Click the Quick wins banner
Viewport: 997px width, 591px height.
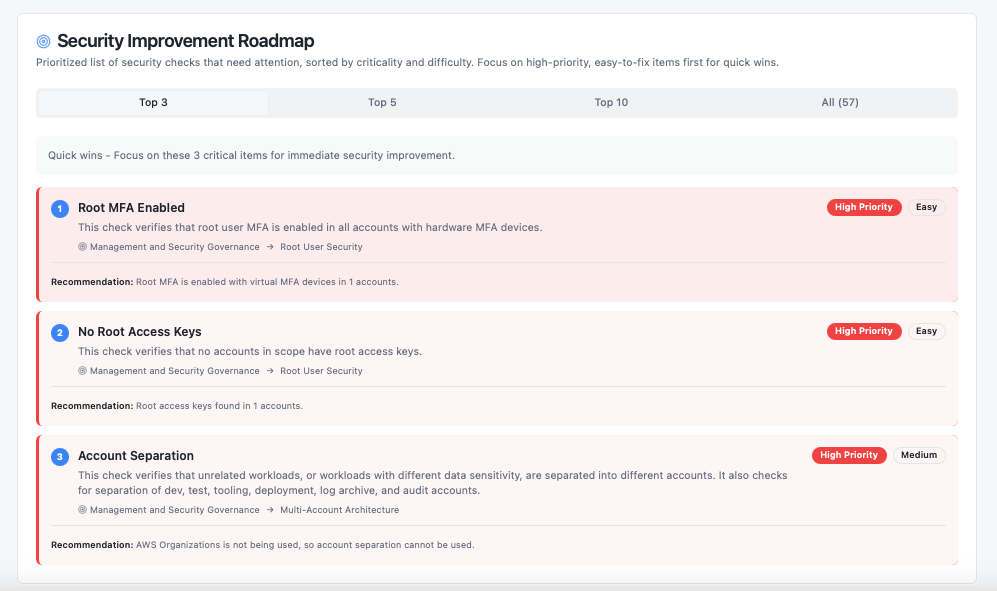tap(498, 155)
